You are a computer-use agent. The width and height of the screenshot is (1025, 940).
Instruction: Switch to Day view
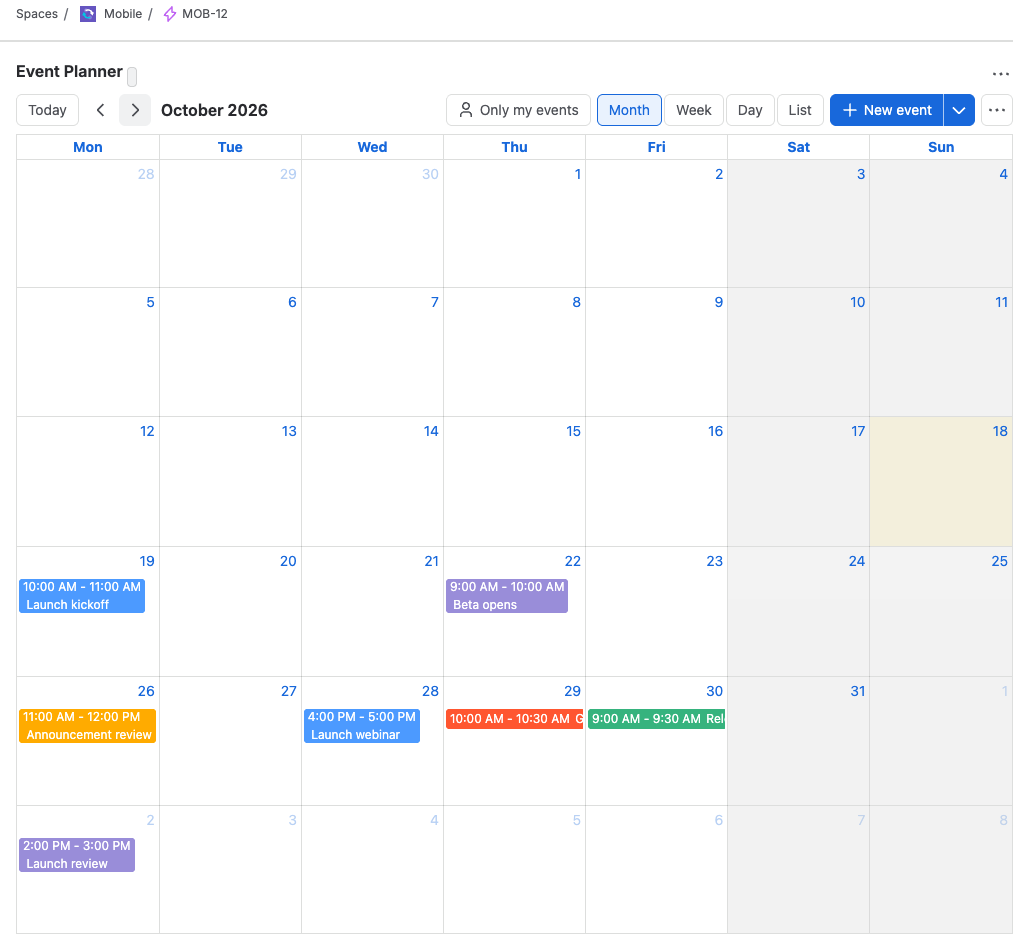[x=750, y=110]
